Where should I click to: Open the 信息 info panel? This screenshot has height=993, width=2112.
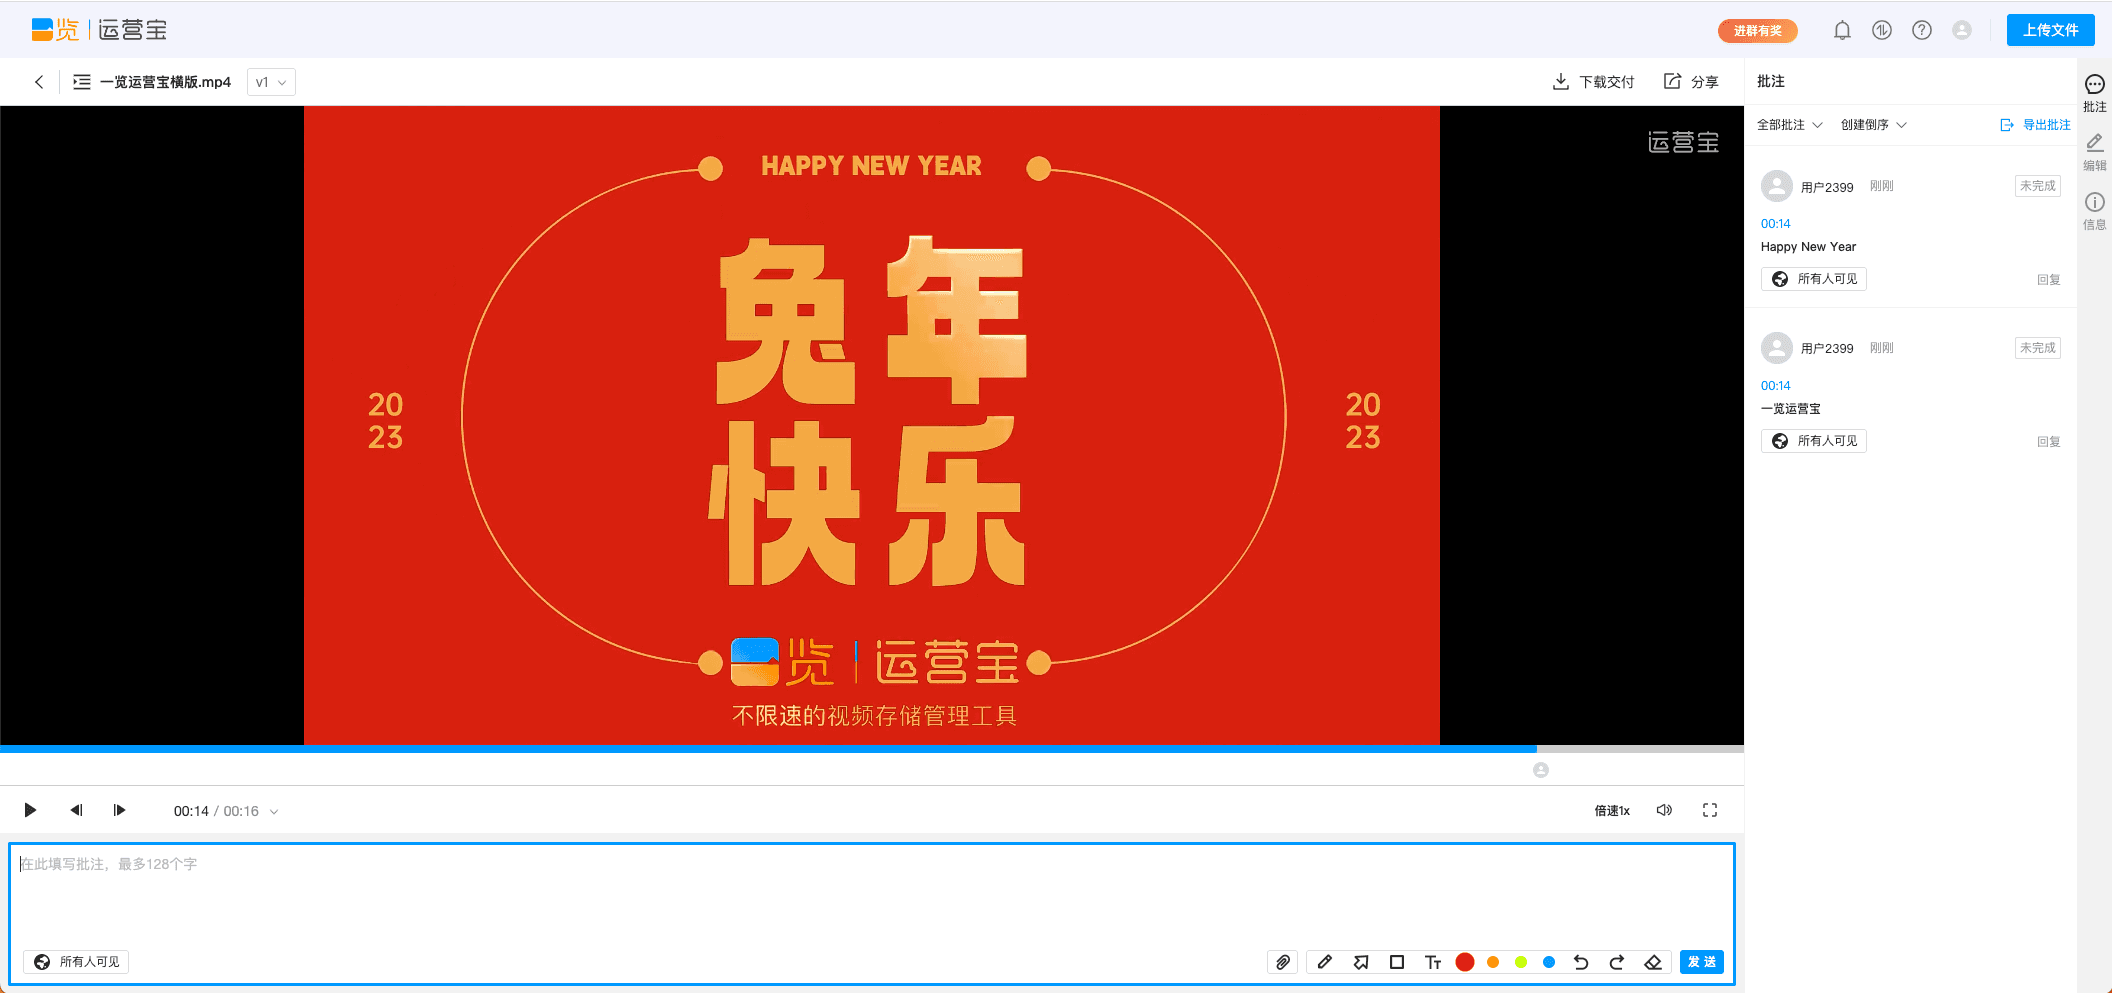click(2095, 208)
